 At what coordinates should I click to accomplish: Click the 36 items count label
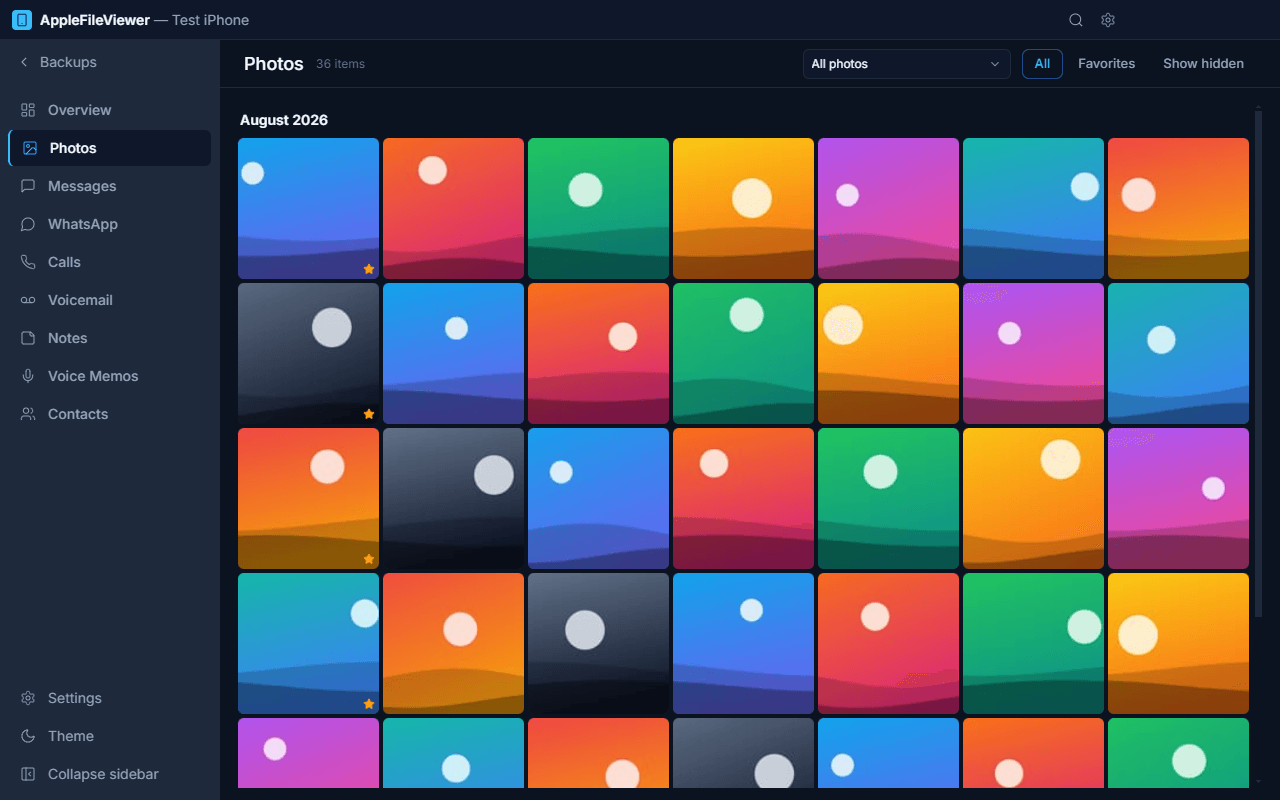click(340, 64)
